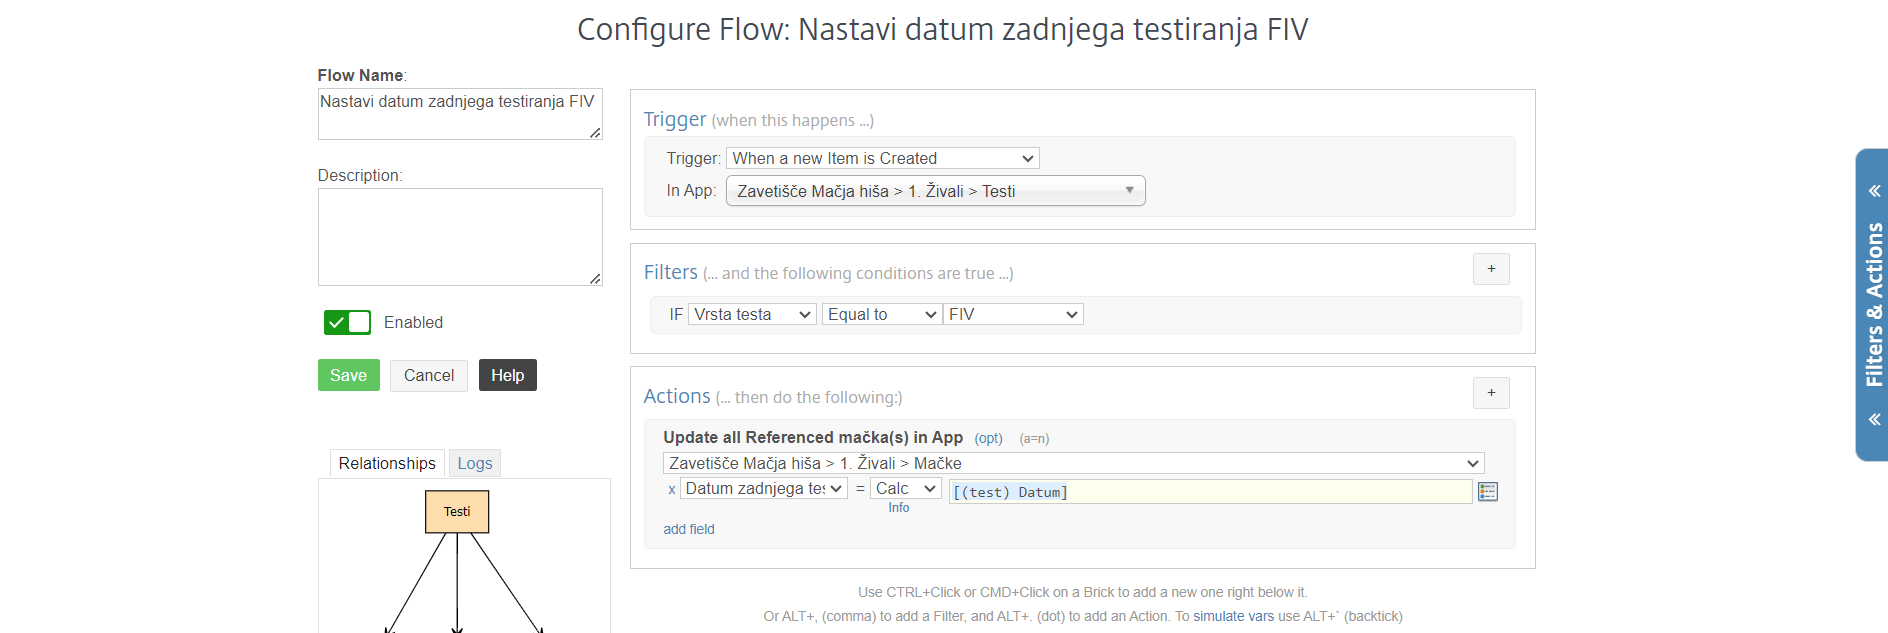Image resolution: width=1888 pixels, height=633 pixels.
Task: Switch to the Logs tab
Action: pyautogui.click(x=474, y=463)
